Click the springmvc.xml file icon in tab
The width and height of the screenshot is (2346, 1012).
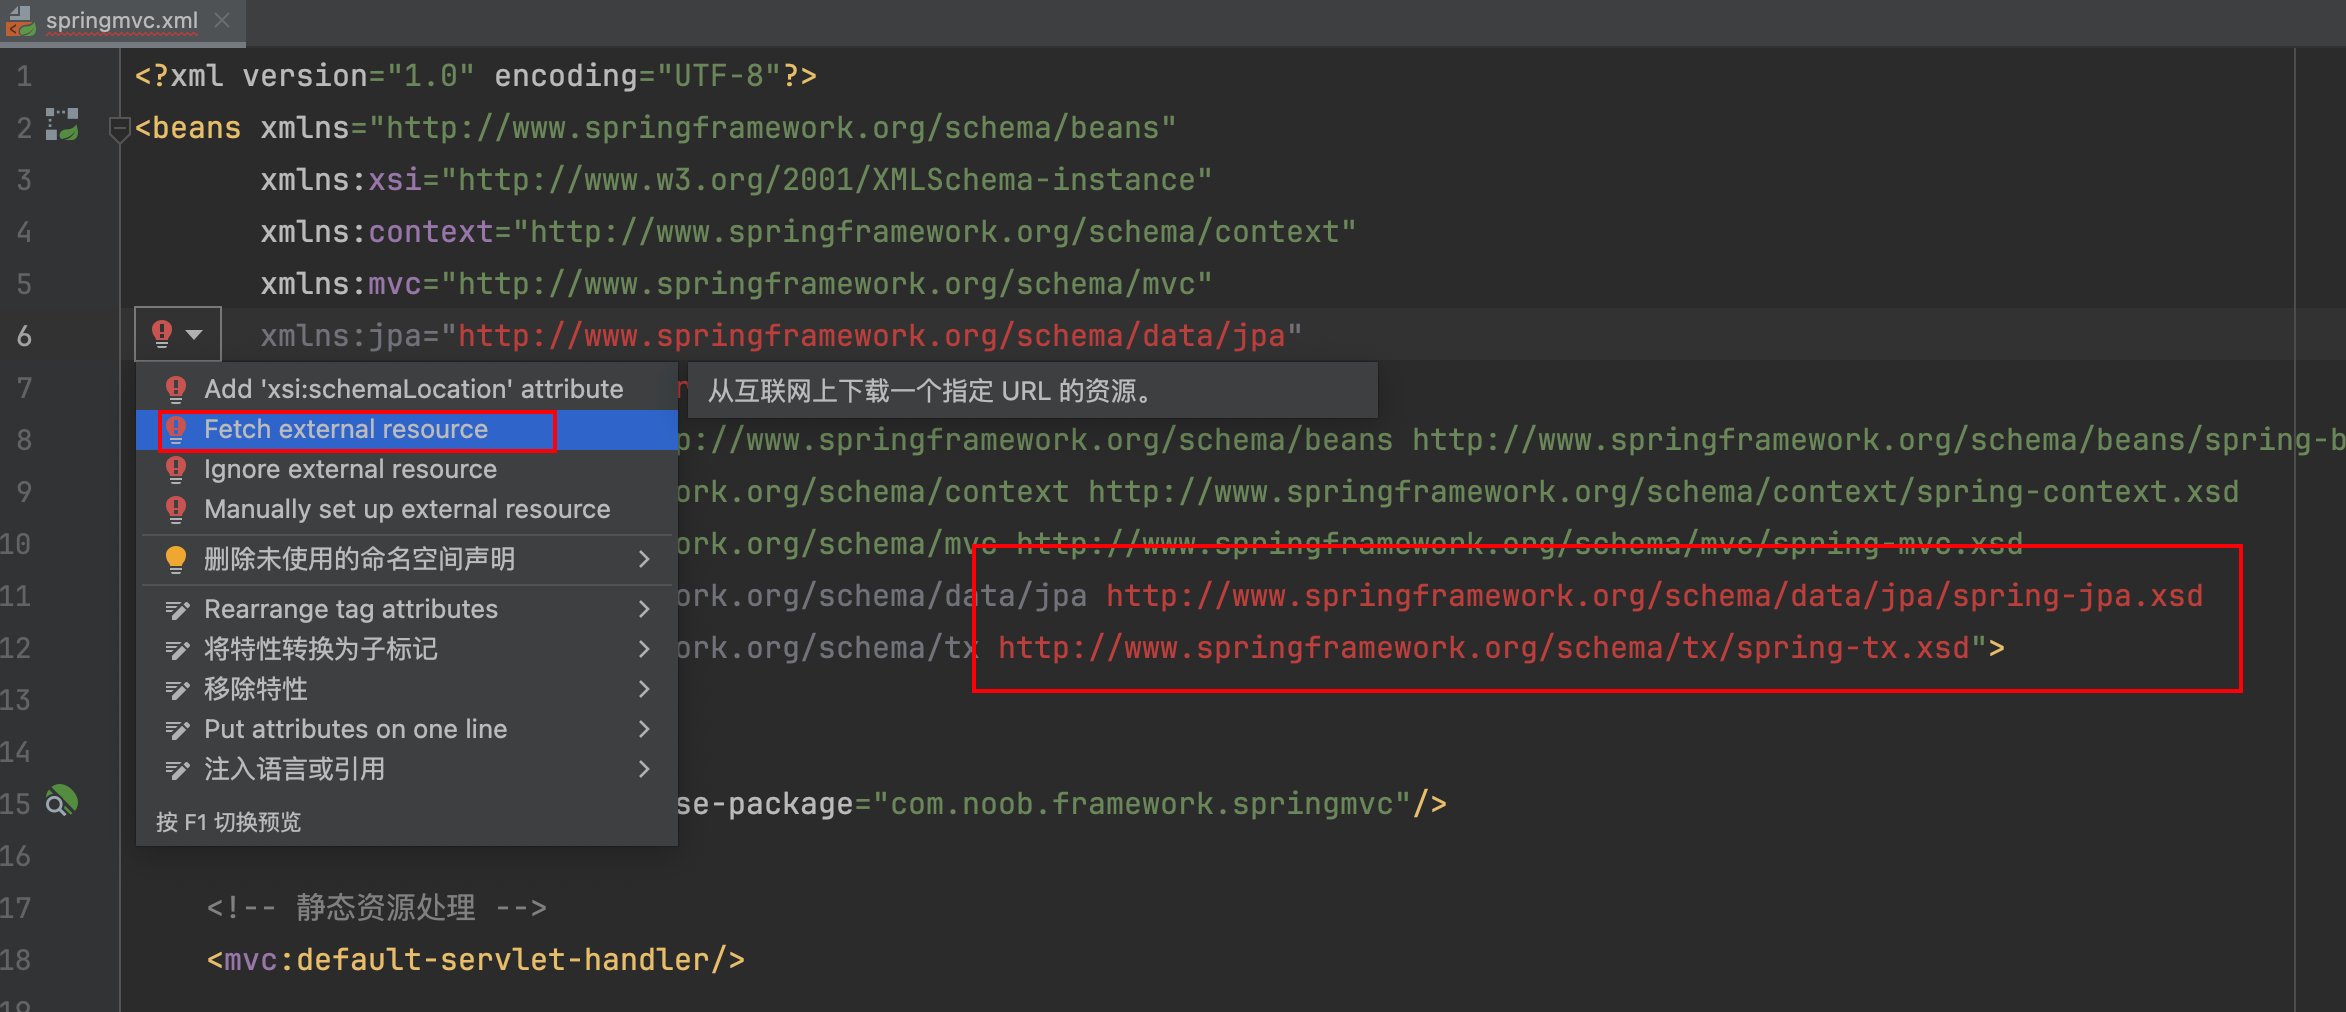20,21
